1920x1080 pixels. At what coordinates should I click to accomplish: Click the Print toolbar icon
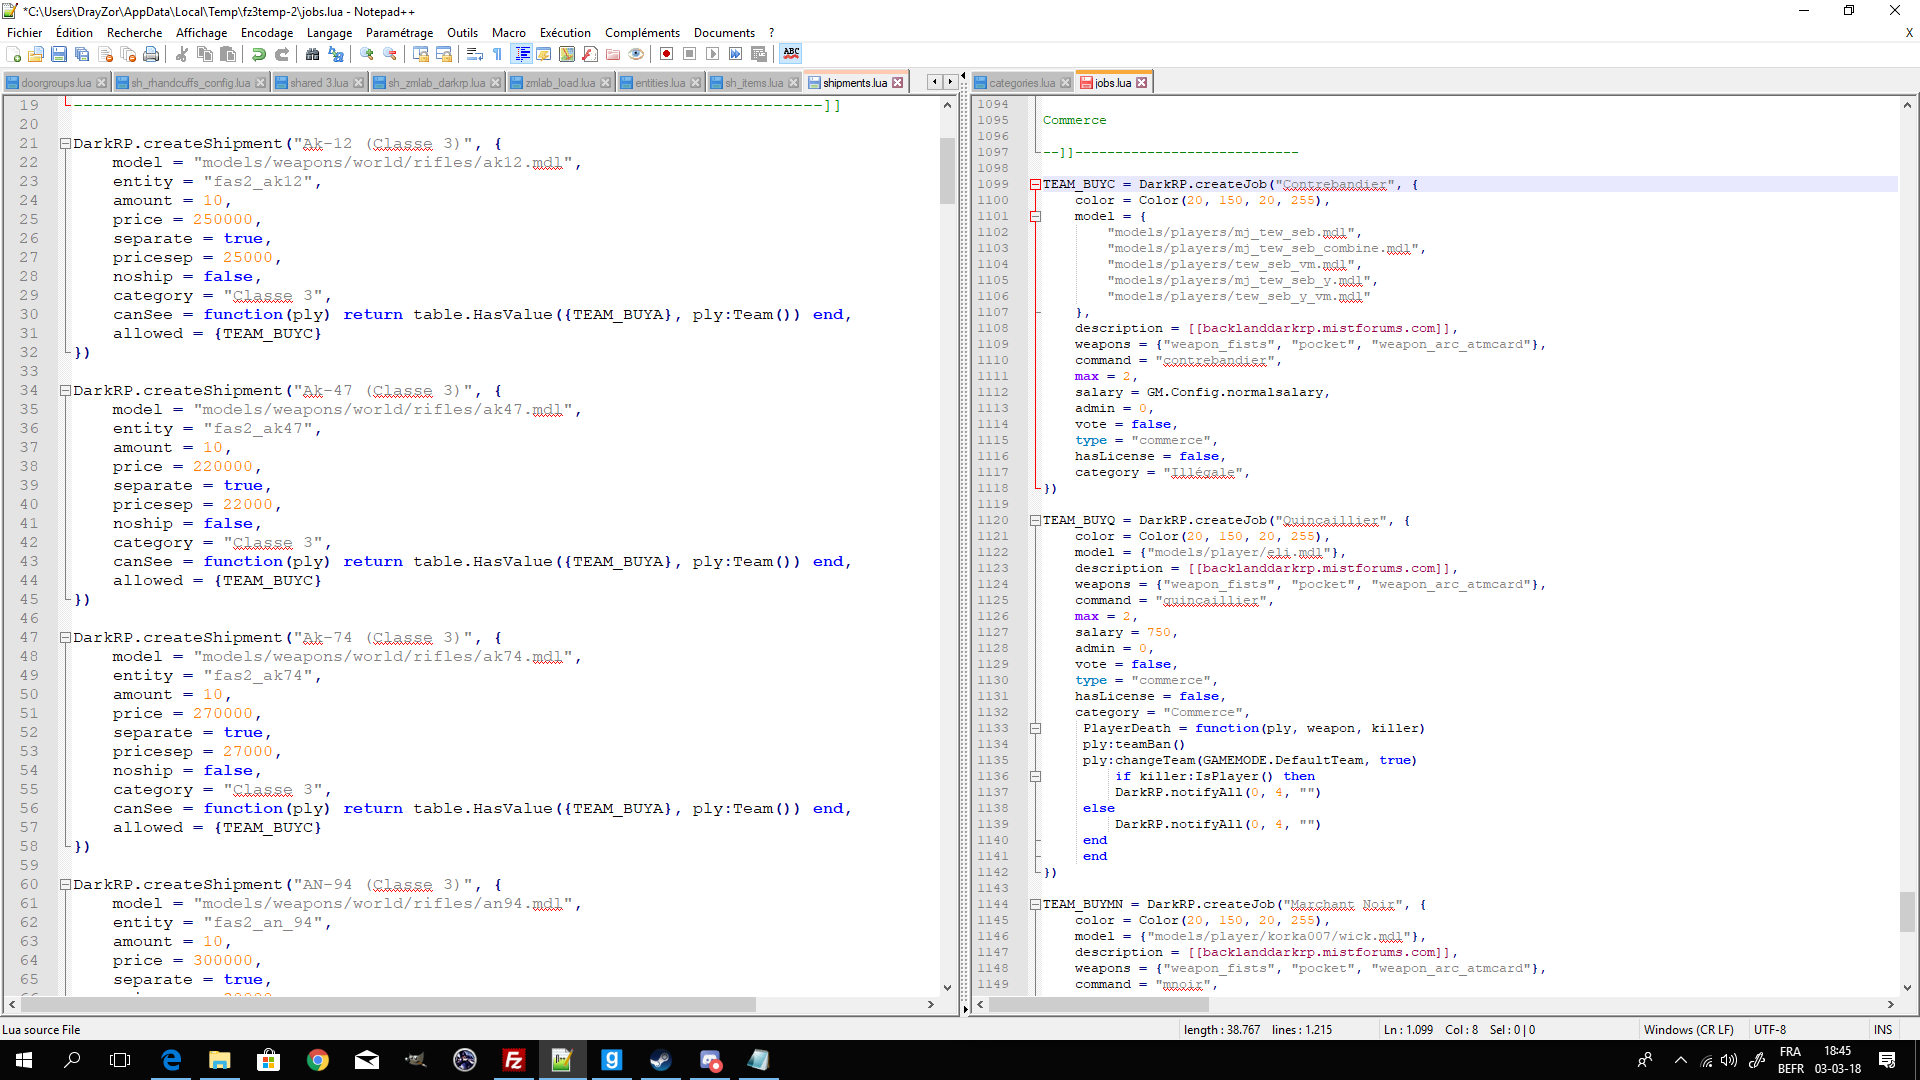[x=151, y=54]
